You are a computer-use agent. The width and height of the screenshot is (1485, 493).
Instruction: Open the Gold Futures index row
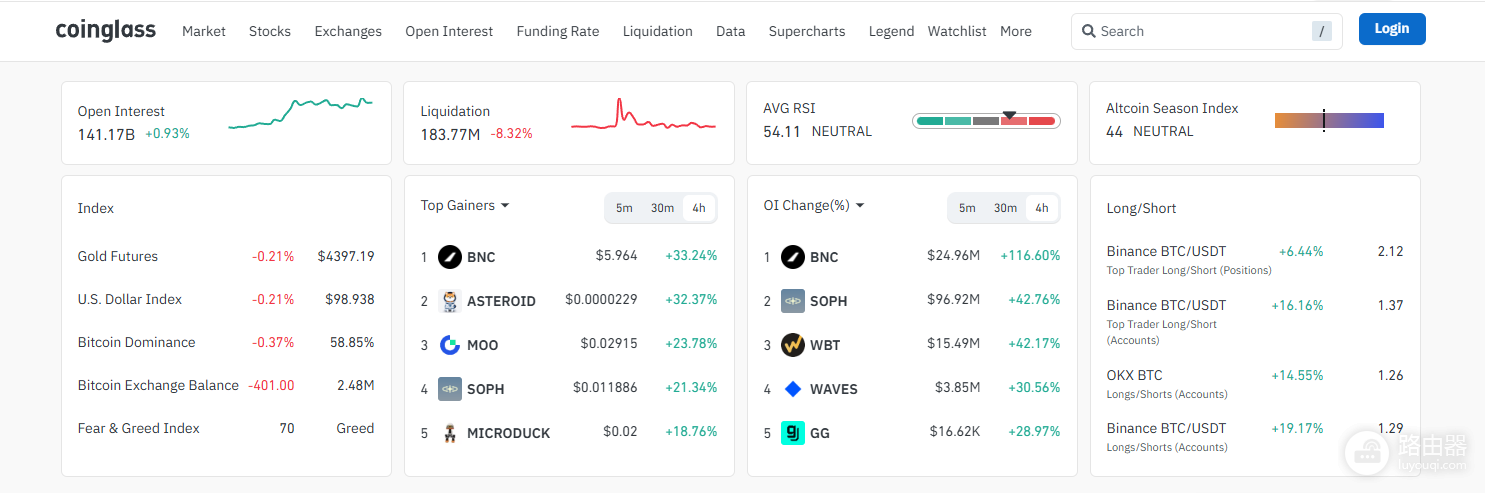(226, 256)
